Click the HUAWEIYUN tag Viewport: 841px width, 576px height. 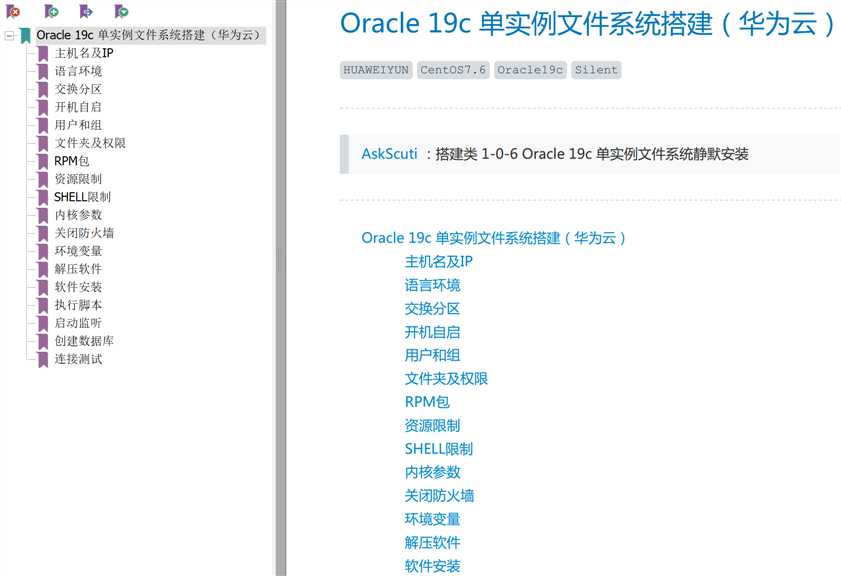pos(376,70)
